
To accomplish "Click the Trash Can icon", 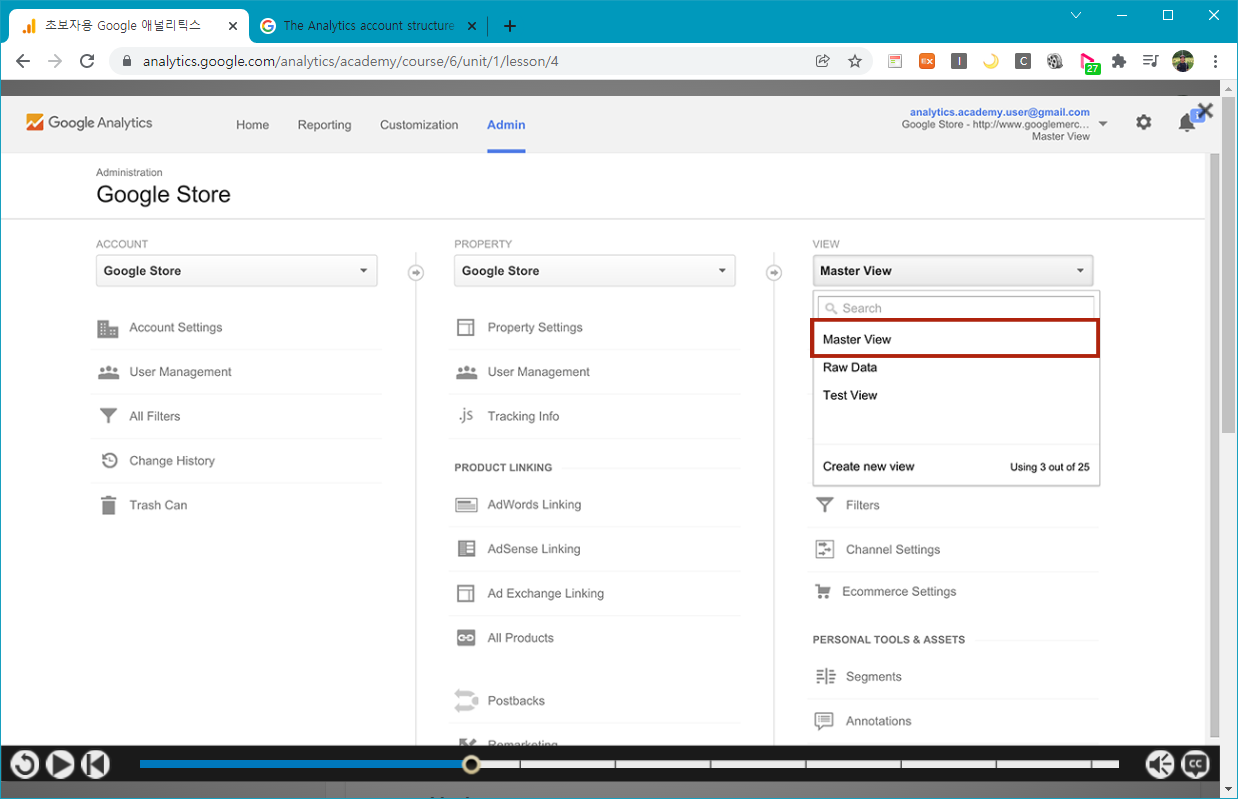I will coord(108,505).
